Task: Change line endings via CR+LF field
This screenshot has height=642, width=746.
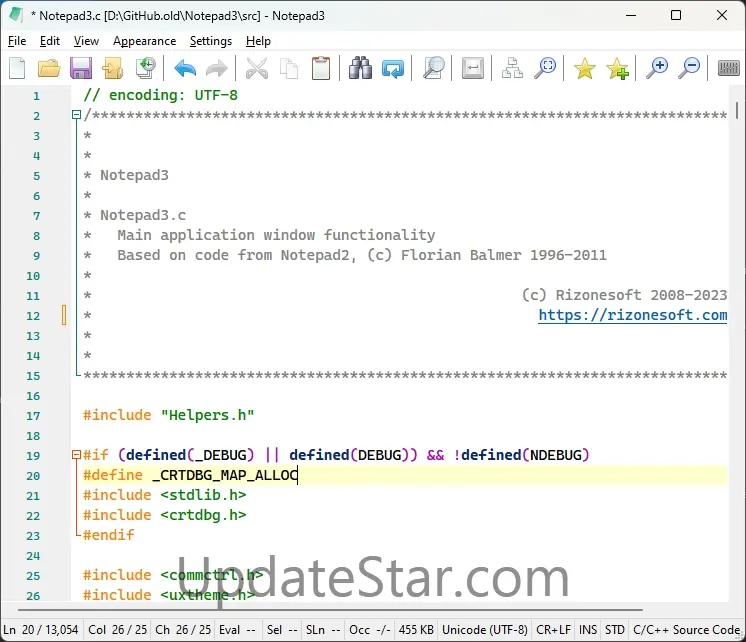Action: pos(553,630)
